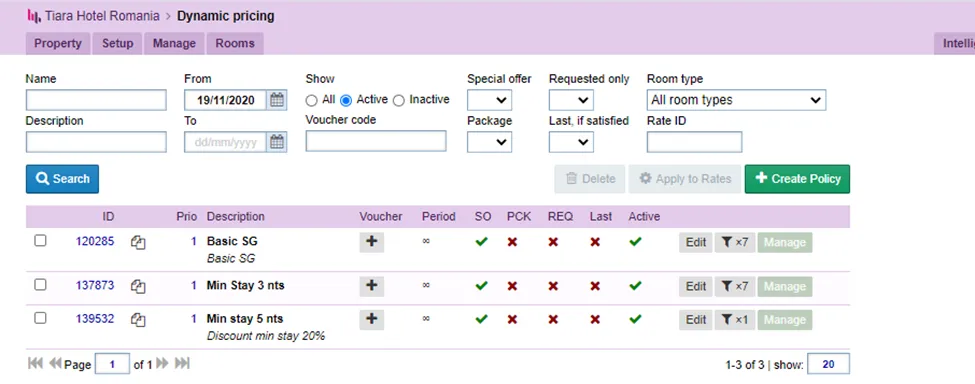
Task: Go to next page arrow
Action: pyautogui.click(x=162, y=363)
